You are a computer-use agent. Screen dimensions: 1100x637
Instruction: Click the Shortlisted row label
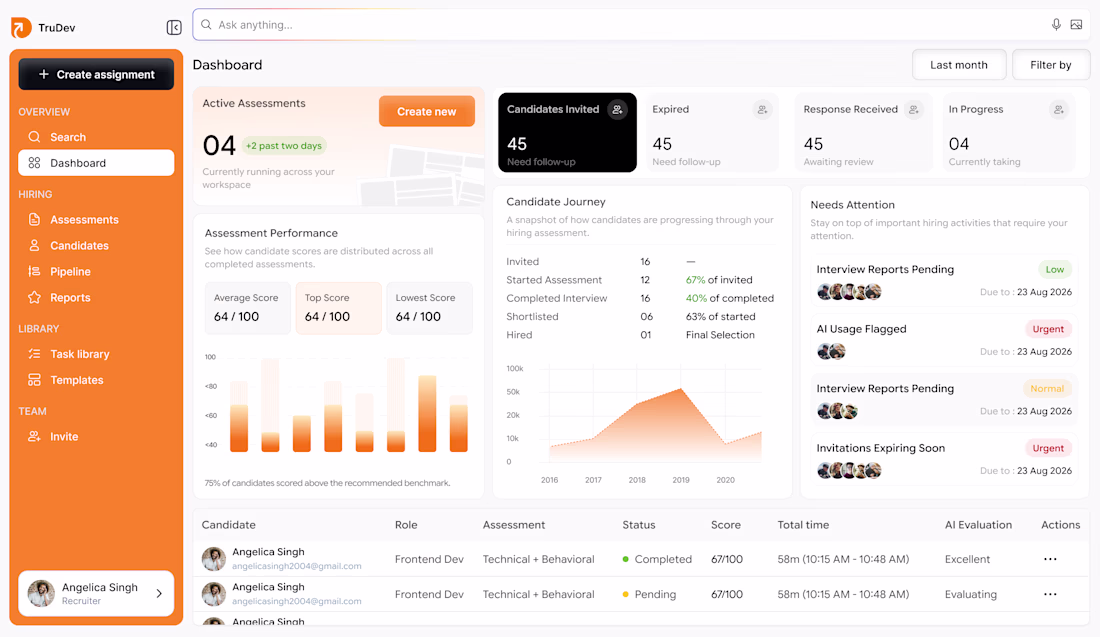532,316
